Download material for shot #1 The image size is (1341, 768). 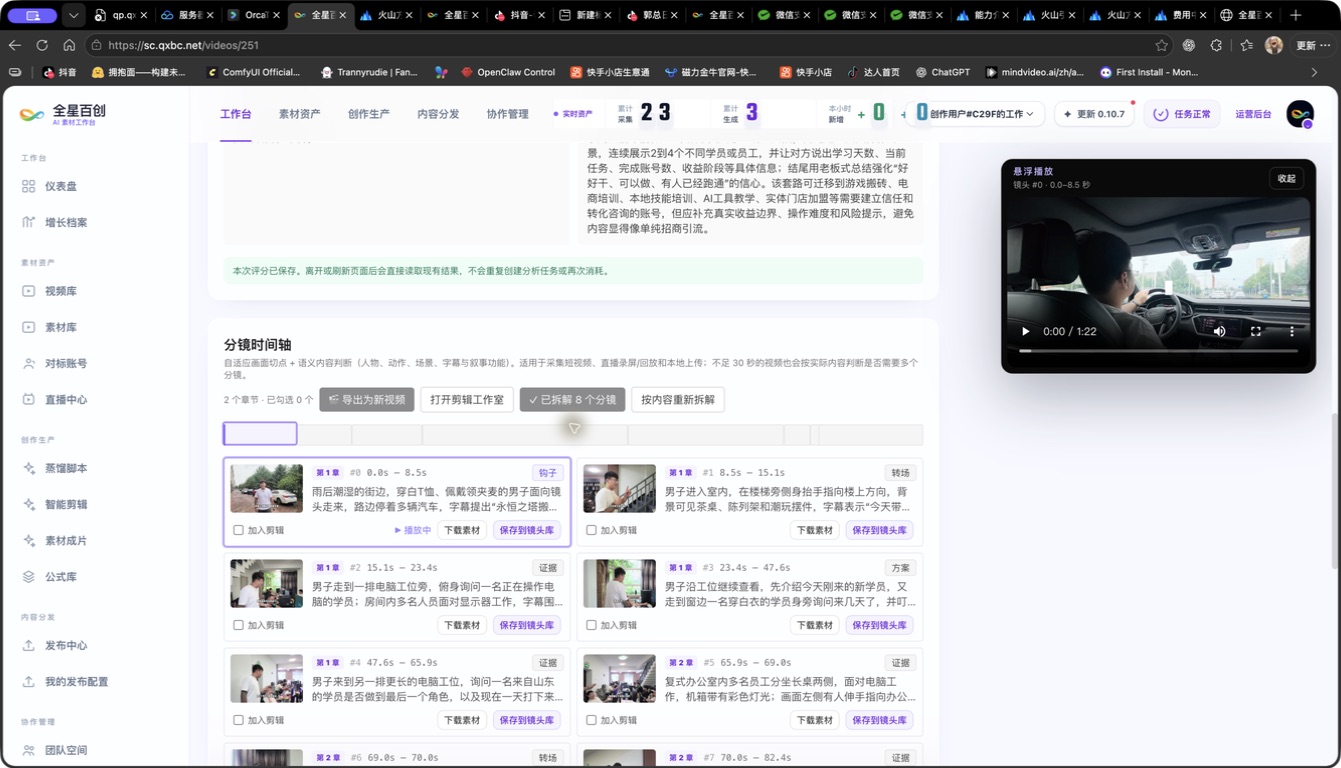(814, 530)
